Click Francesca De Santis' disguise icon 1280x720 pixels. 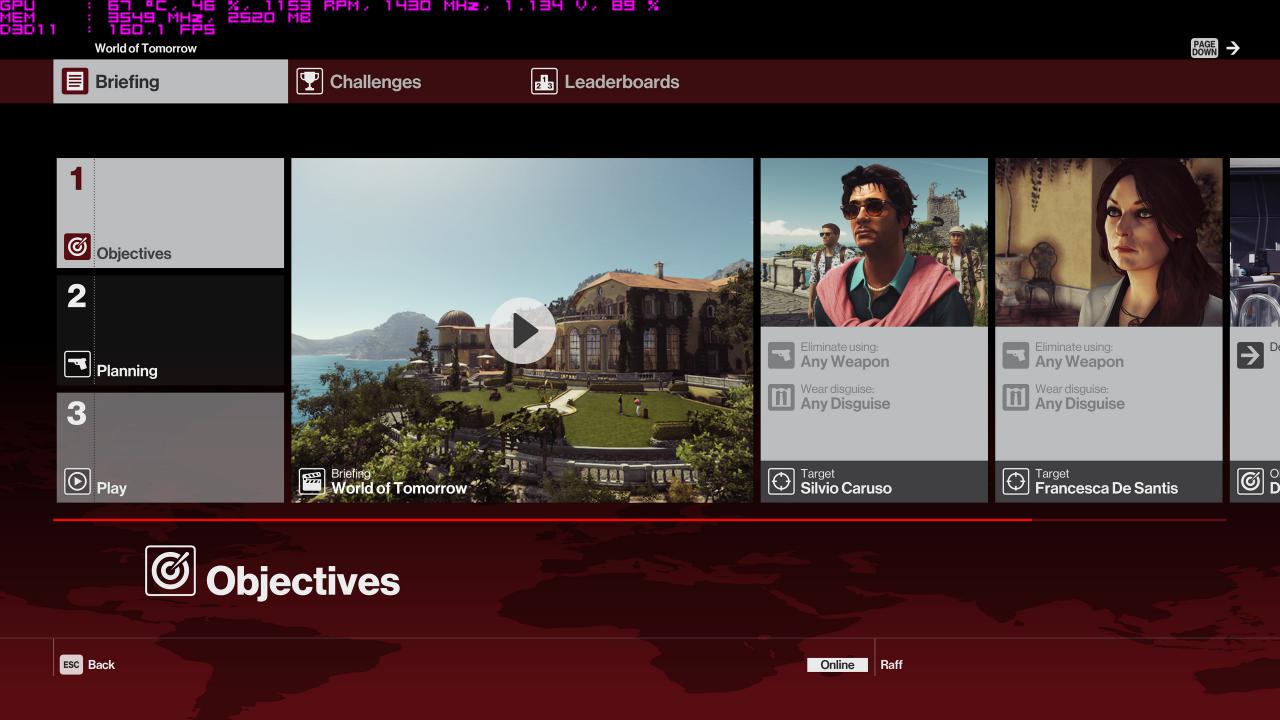click(x=1015, y=397)
